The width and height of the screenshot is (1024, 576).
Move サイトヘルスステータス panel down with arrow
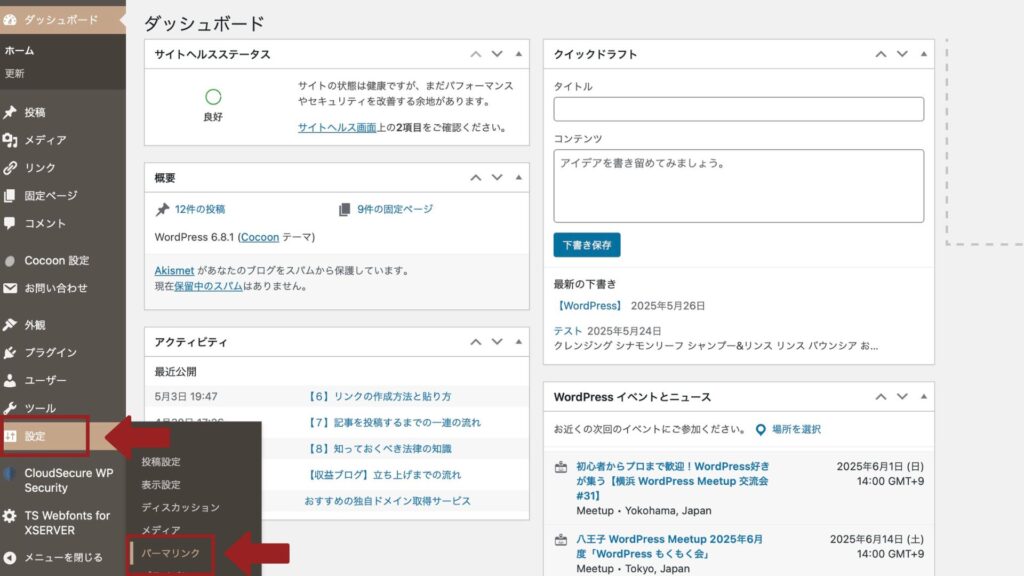pos(497,54)
